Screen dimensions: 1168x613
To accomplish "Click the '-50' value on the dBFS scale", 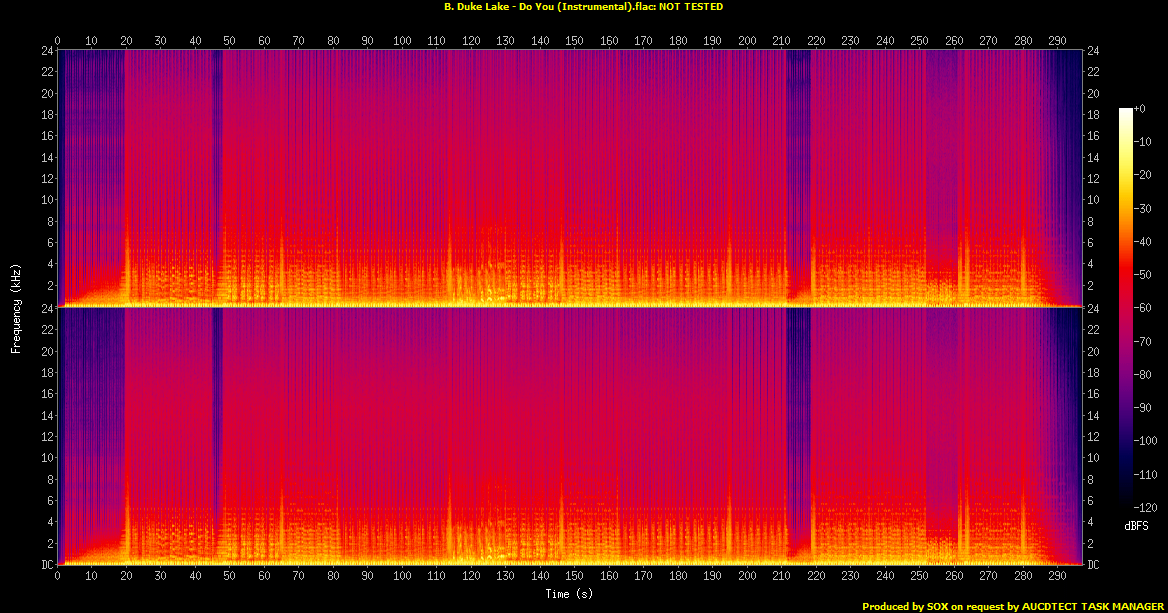I will tap(1143, 275).
